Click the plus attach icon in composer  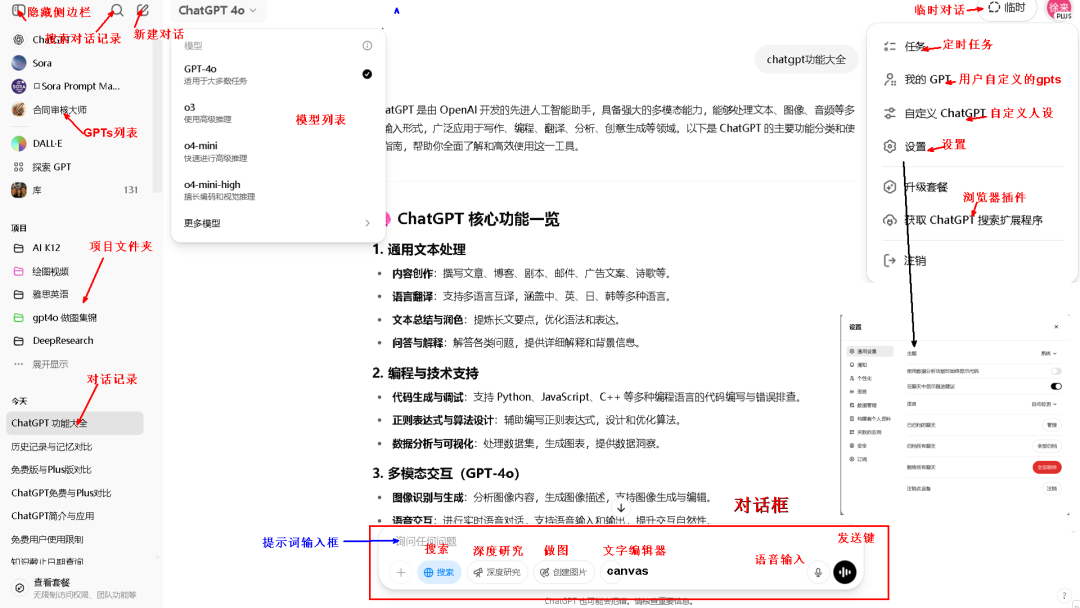401,572
